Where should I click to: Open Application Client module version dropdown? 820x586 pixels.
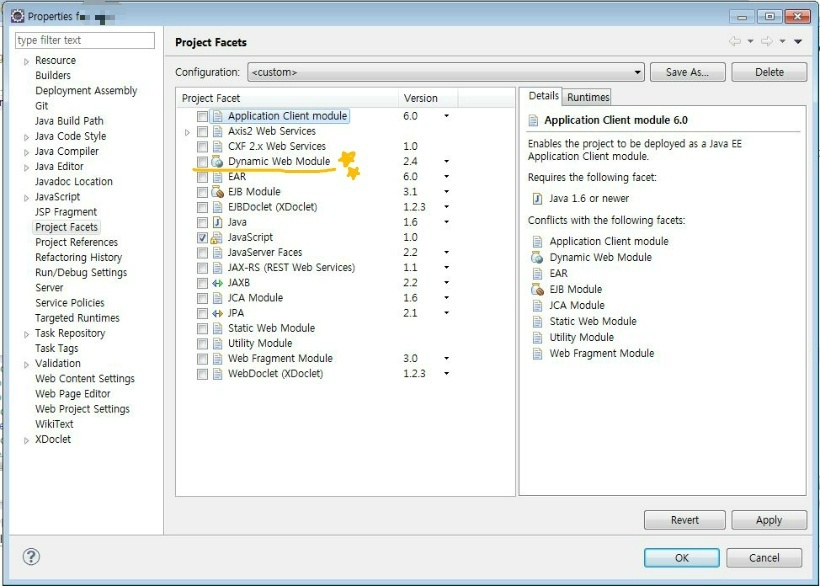click(447, 116)
